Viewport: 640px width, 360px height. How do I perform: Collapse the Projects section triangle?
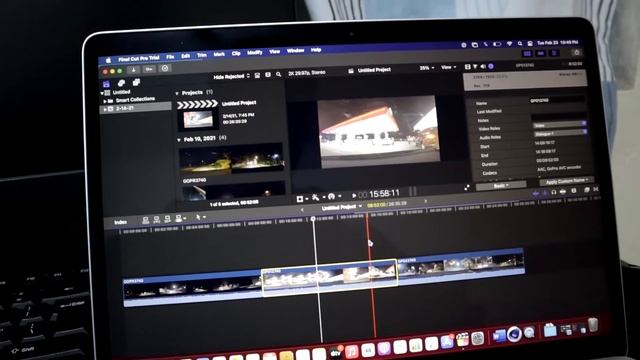pyautogui.click(x=177, y=93)
